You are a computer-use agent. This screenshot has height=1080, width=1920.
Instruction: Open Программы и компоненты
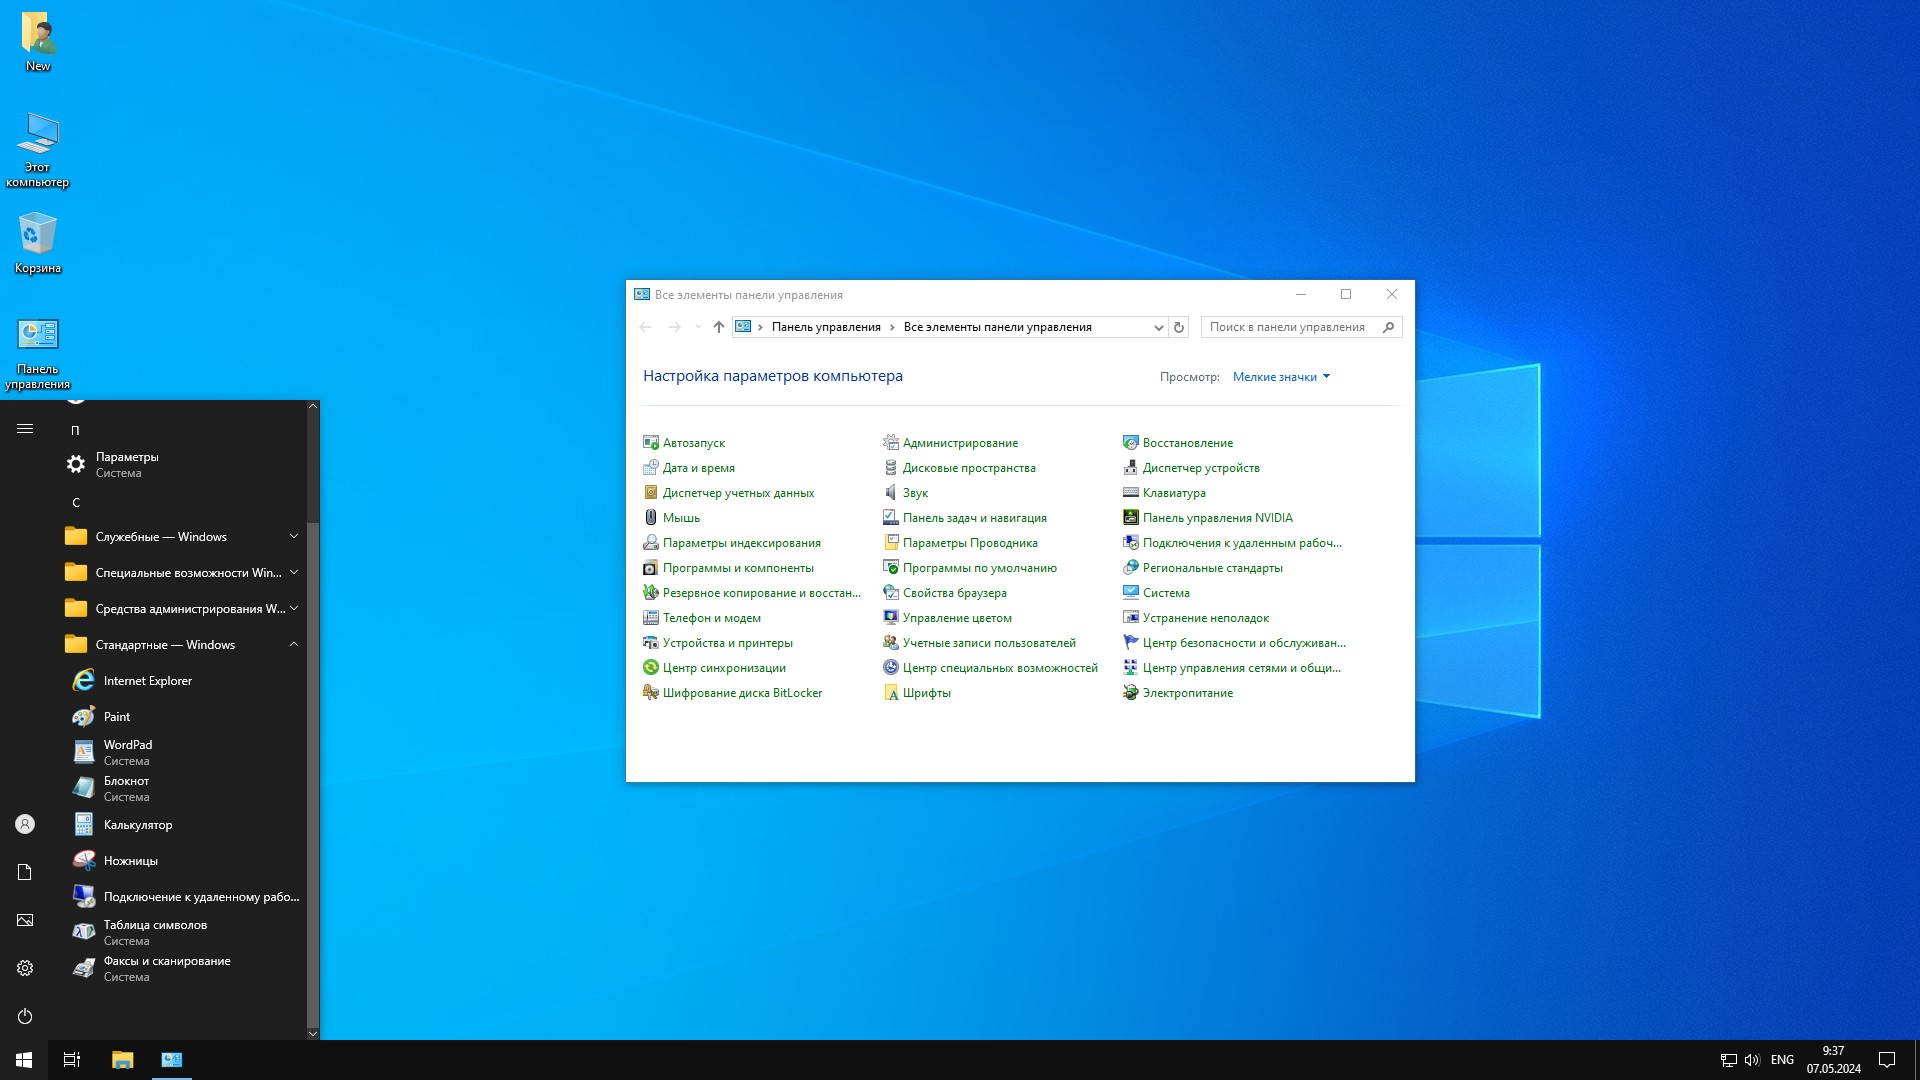(x=737, y=568)
